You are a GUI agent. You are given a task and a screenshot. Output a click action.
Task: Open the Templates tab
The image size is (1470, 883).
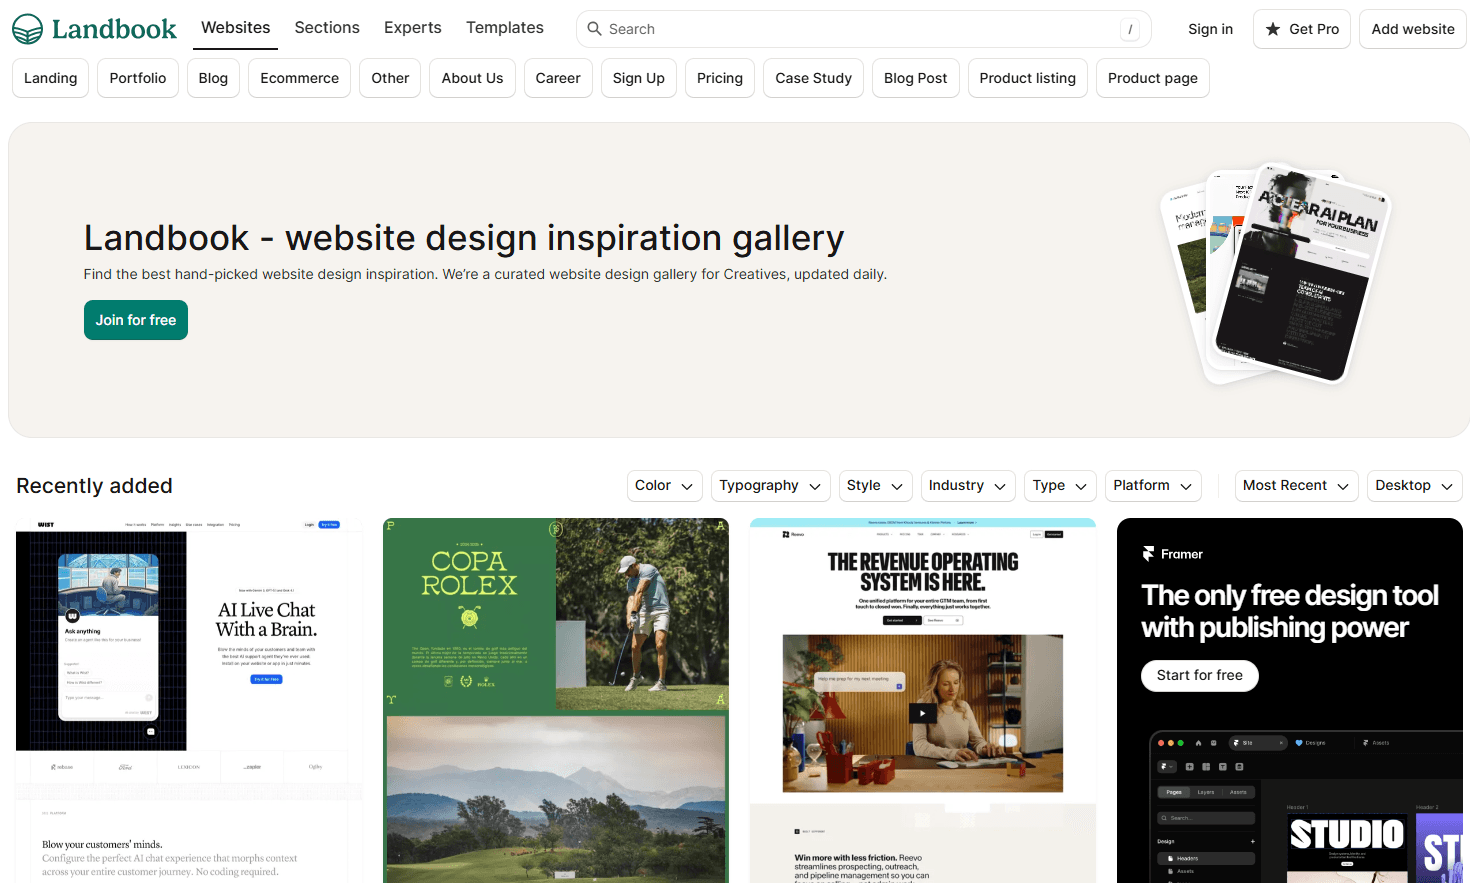505,28
